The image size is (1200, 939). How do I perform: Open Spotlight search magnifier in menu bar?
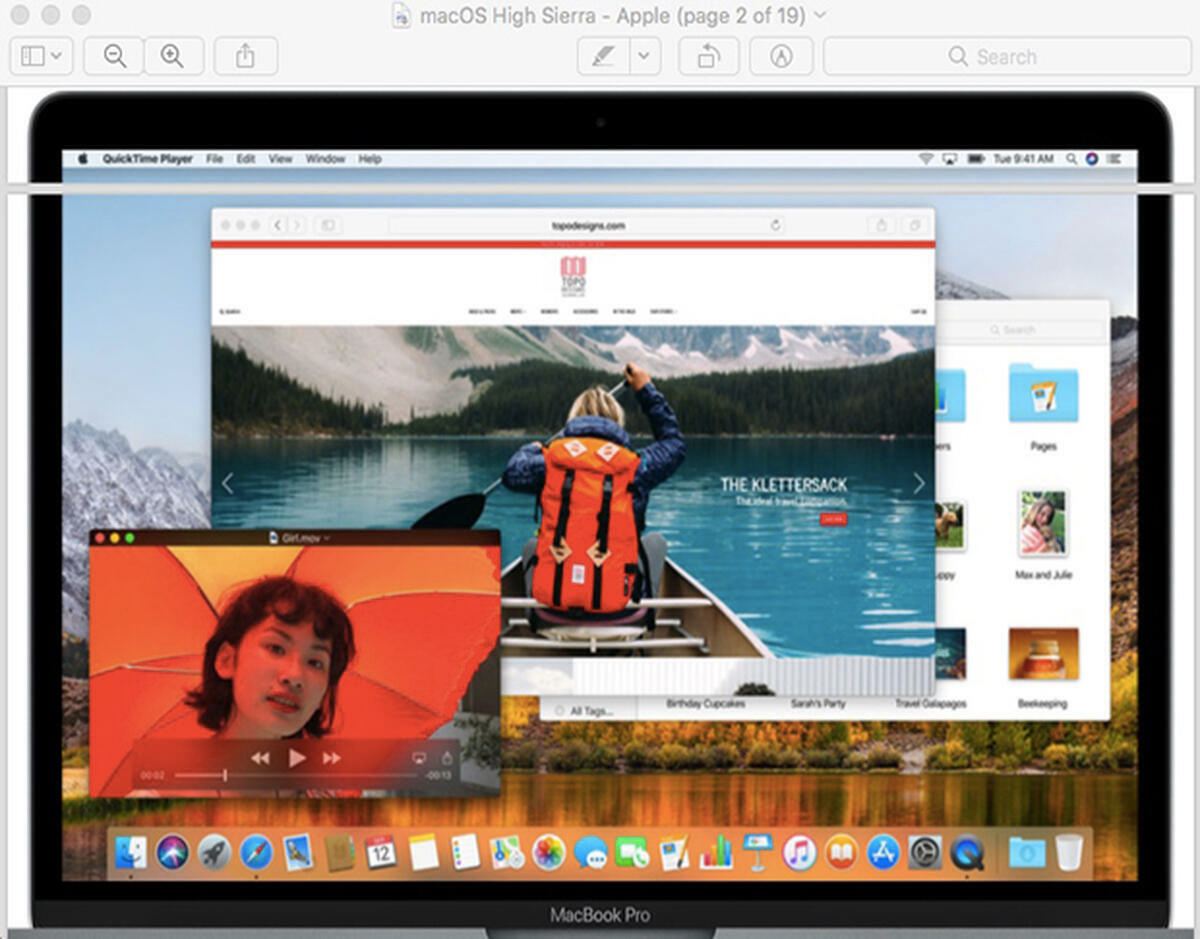1072,159
